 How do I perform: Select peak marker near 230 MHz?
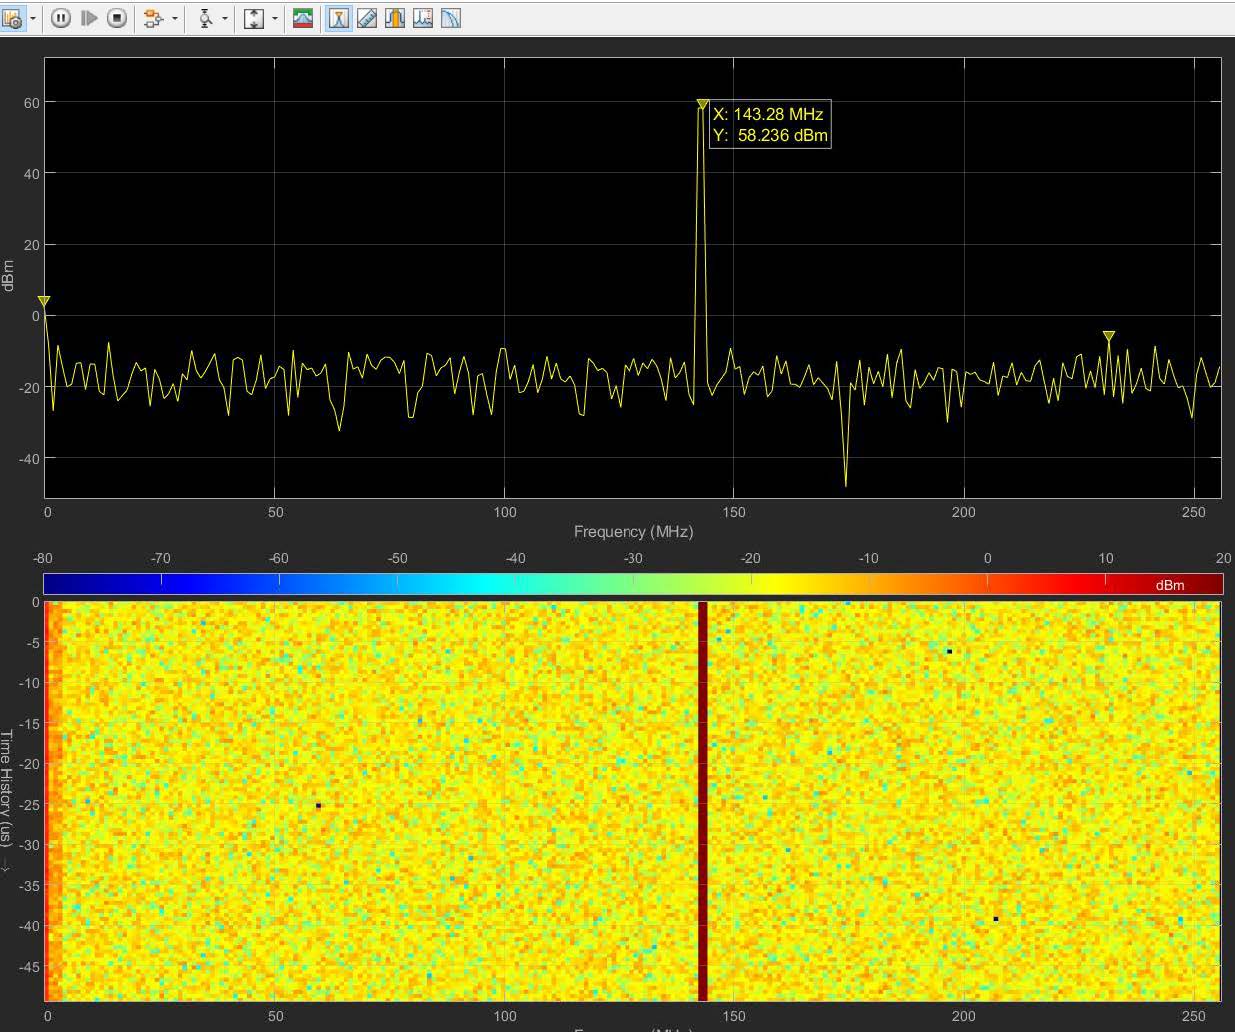pyautogui.click(x=1108, y=337)
